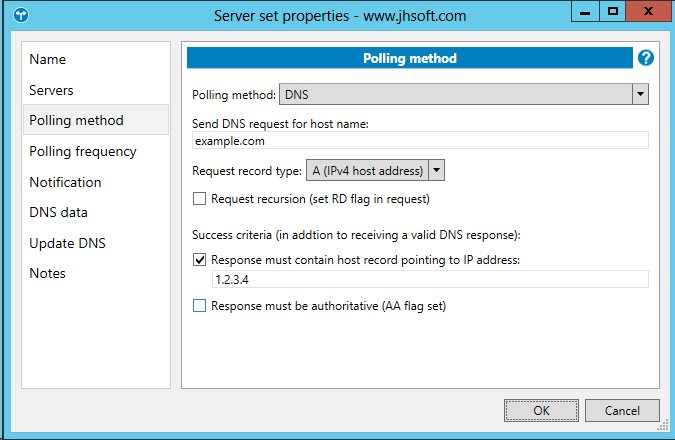
Task: Open the DNS data section
Action: (58, 212)
